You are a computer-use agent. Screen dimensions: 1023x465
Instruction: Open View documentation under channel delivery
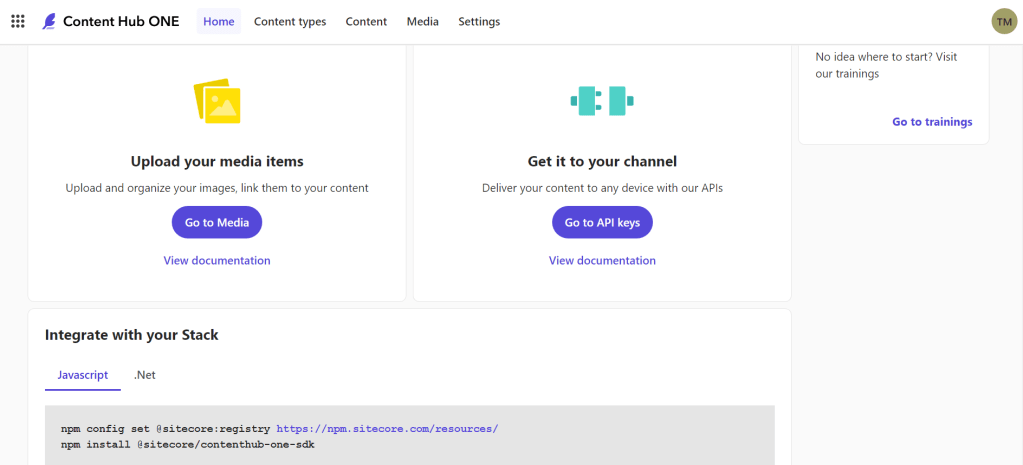pos(602,260)
